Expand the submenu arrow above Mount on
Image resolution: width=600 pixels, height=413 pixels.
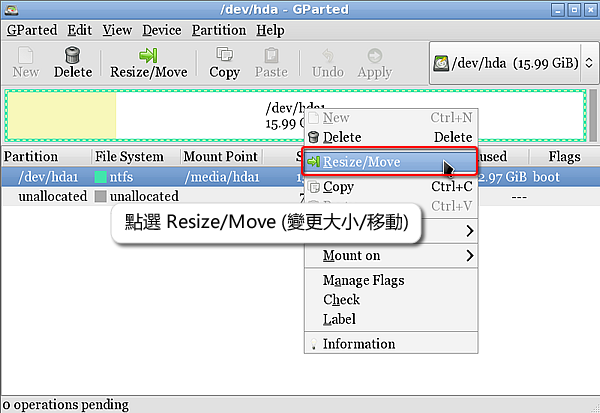(470, 231)
